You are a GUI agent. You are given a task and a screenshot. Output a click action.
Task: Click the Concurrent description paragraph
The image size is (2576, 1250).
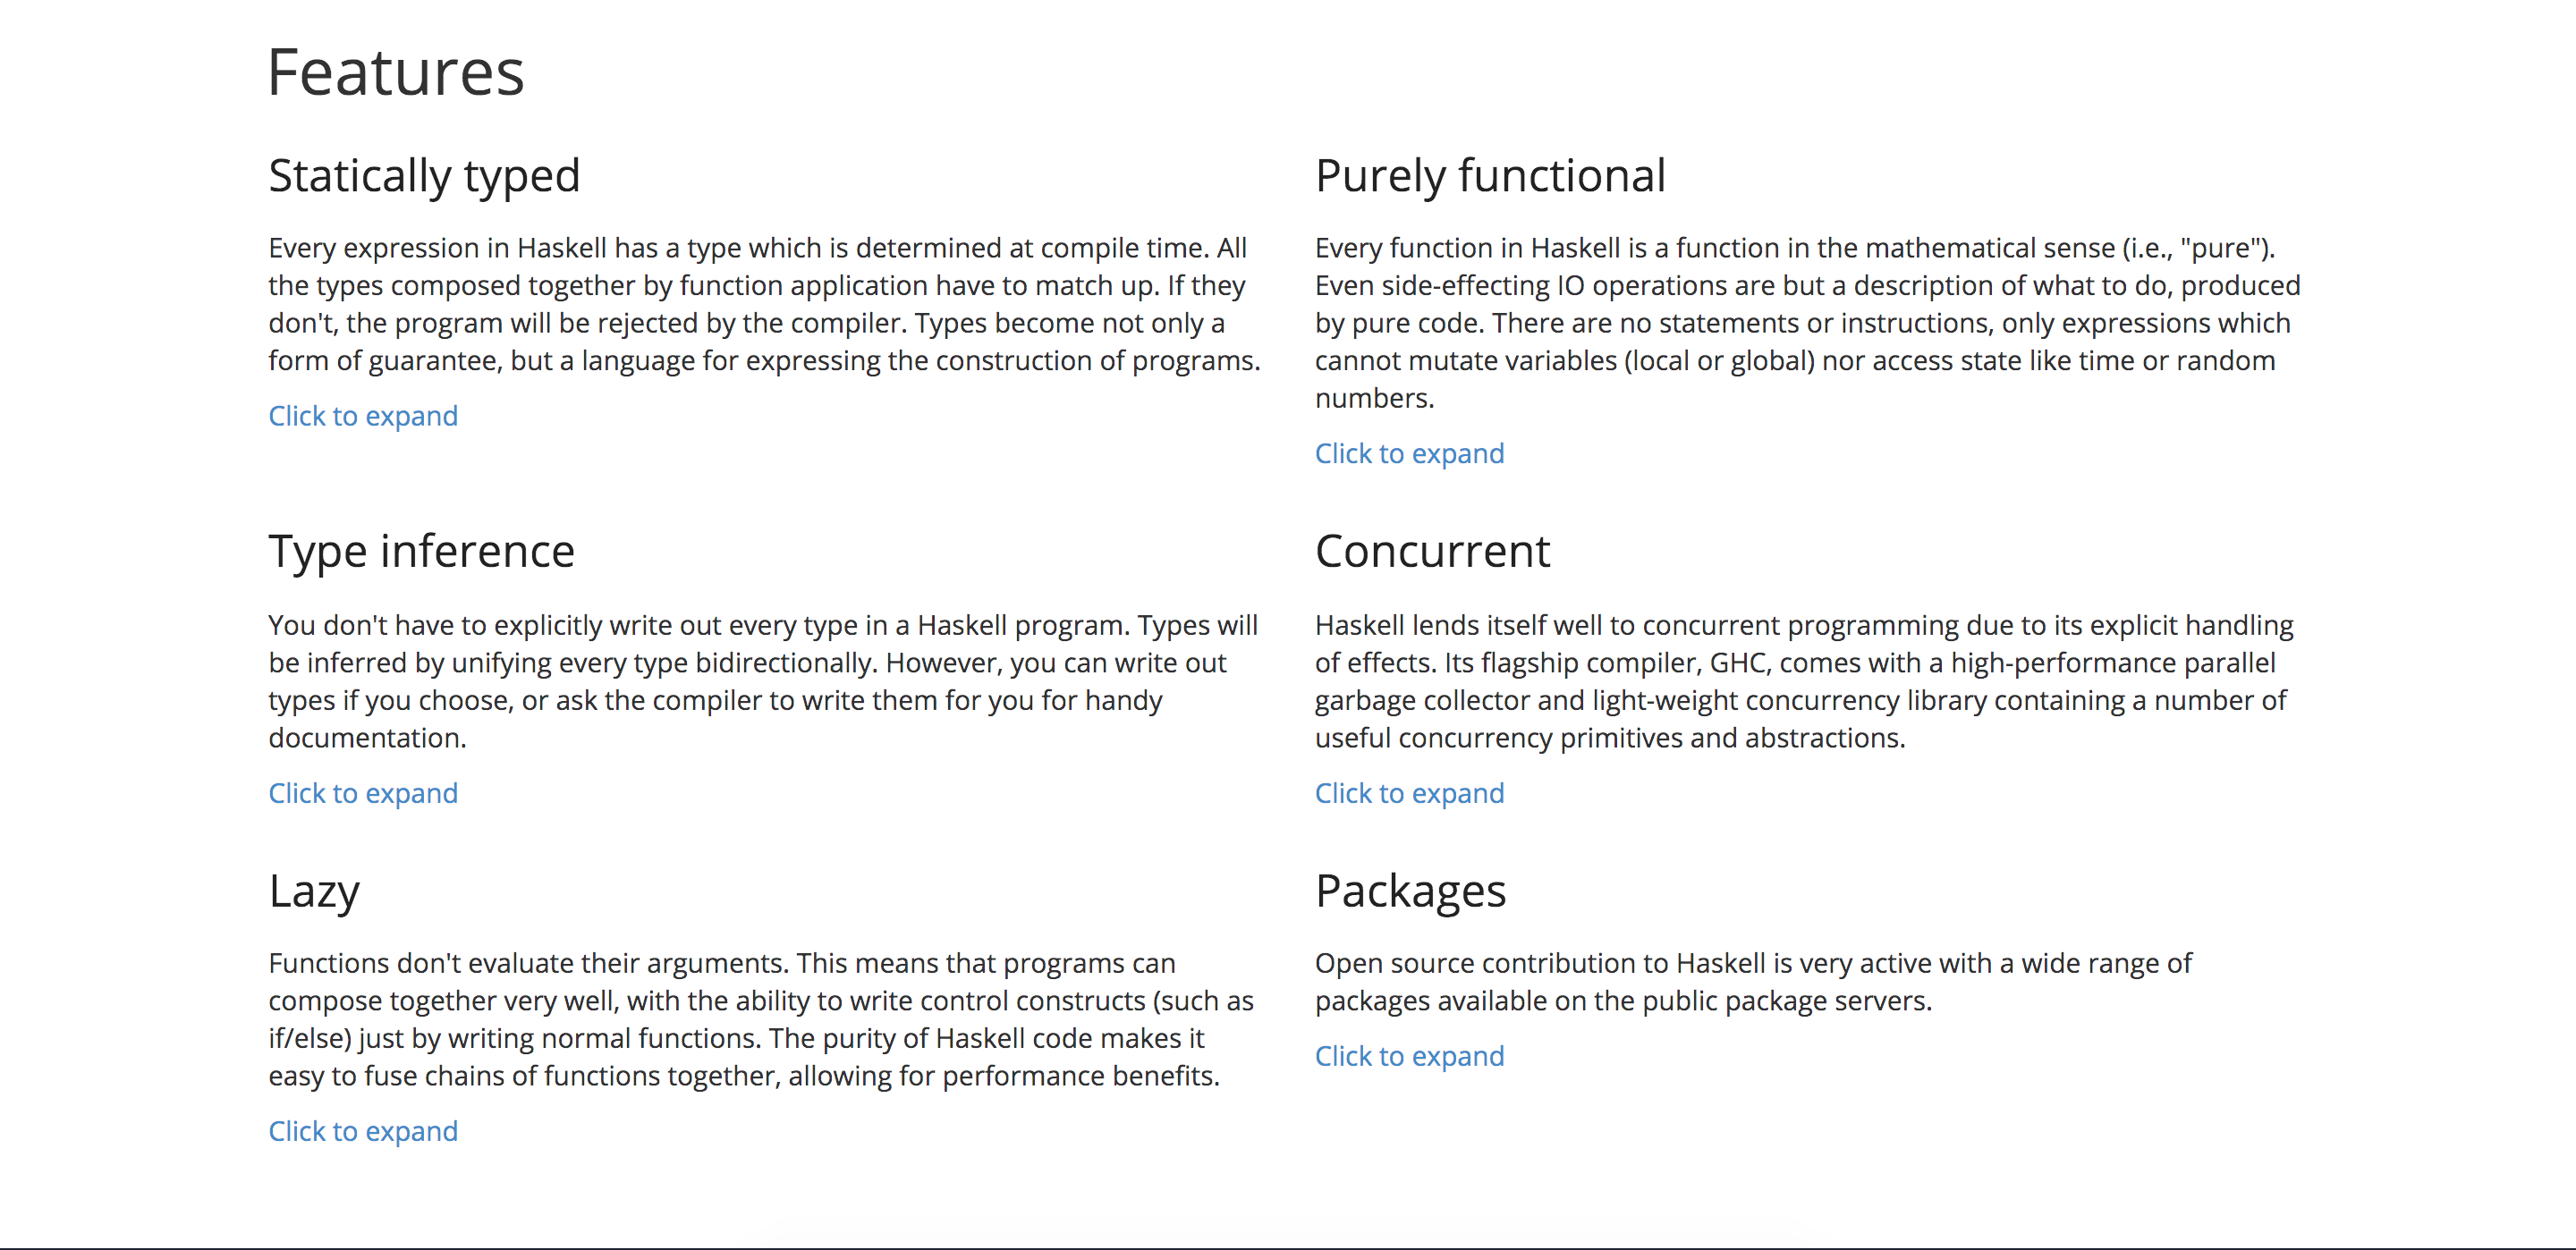pyautogui.click(x=1804, y=681)
